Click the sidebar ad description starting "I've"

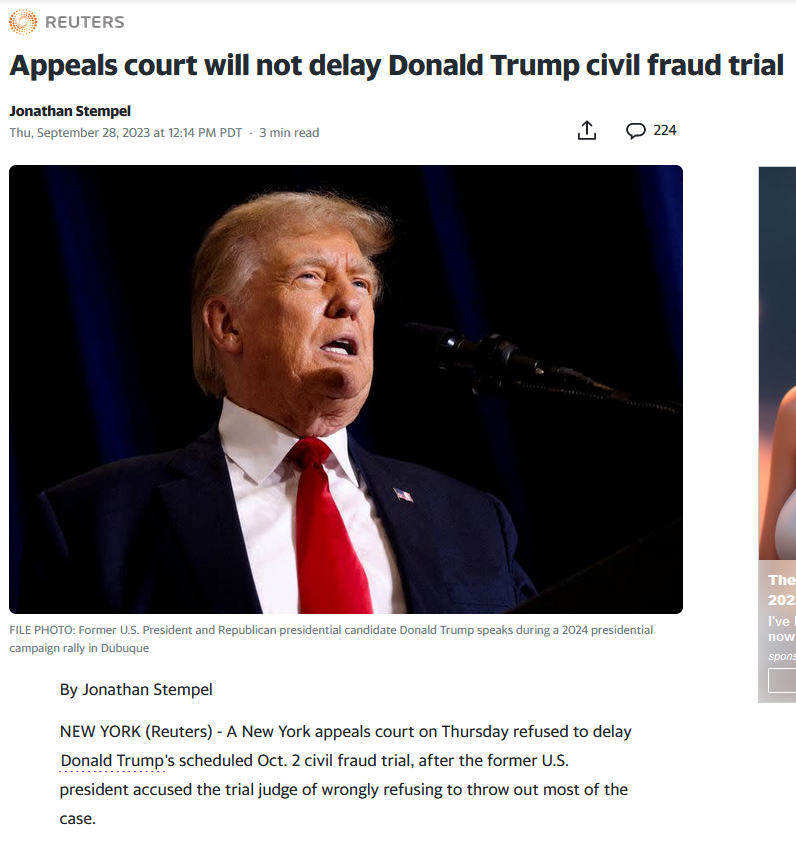point(782,629)
